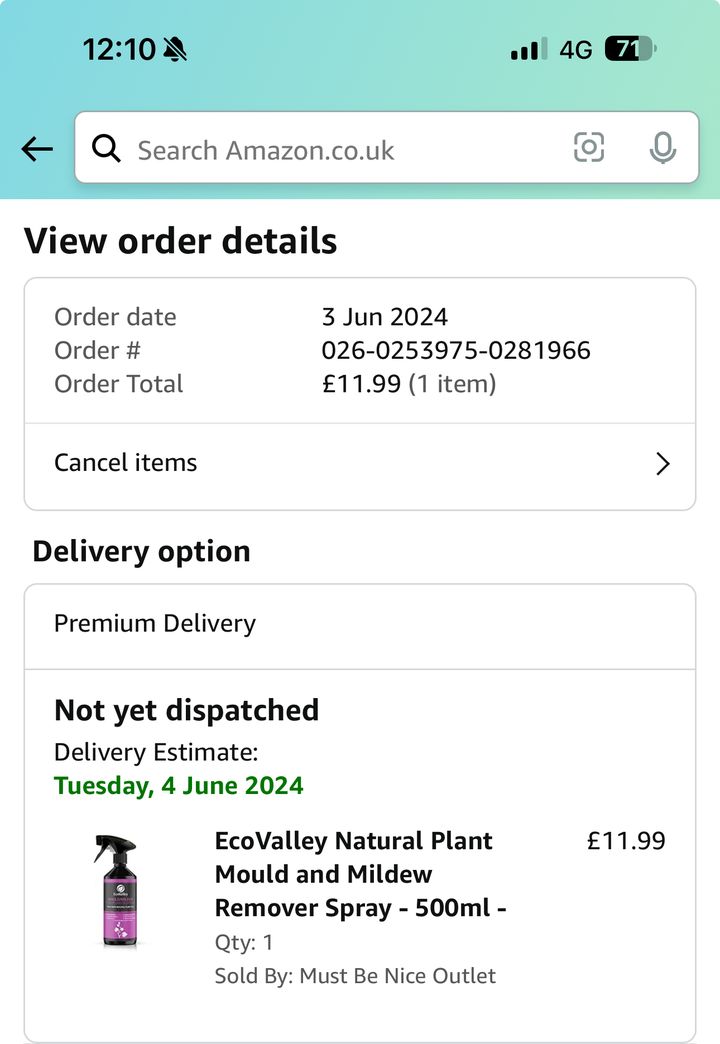The height and width of the screenshot is (1044, 720).
Task: Tap the Tuesday, 4 June 2024 delivery estimate
Action: (179, 786)
